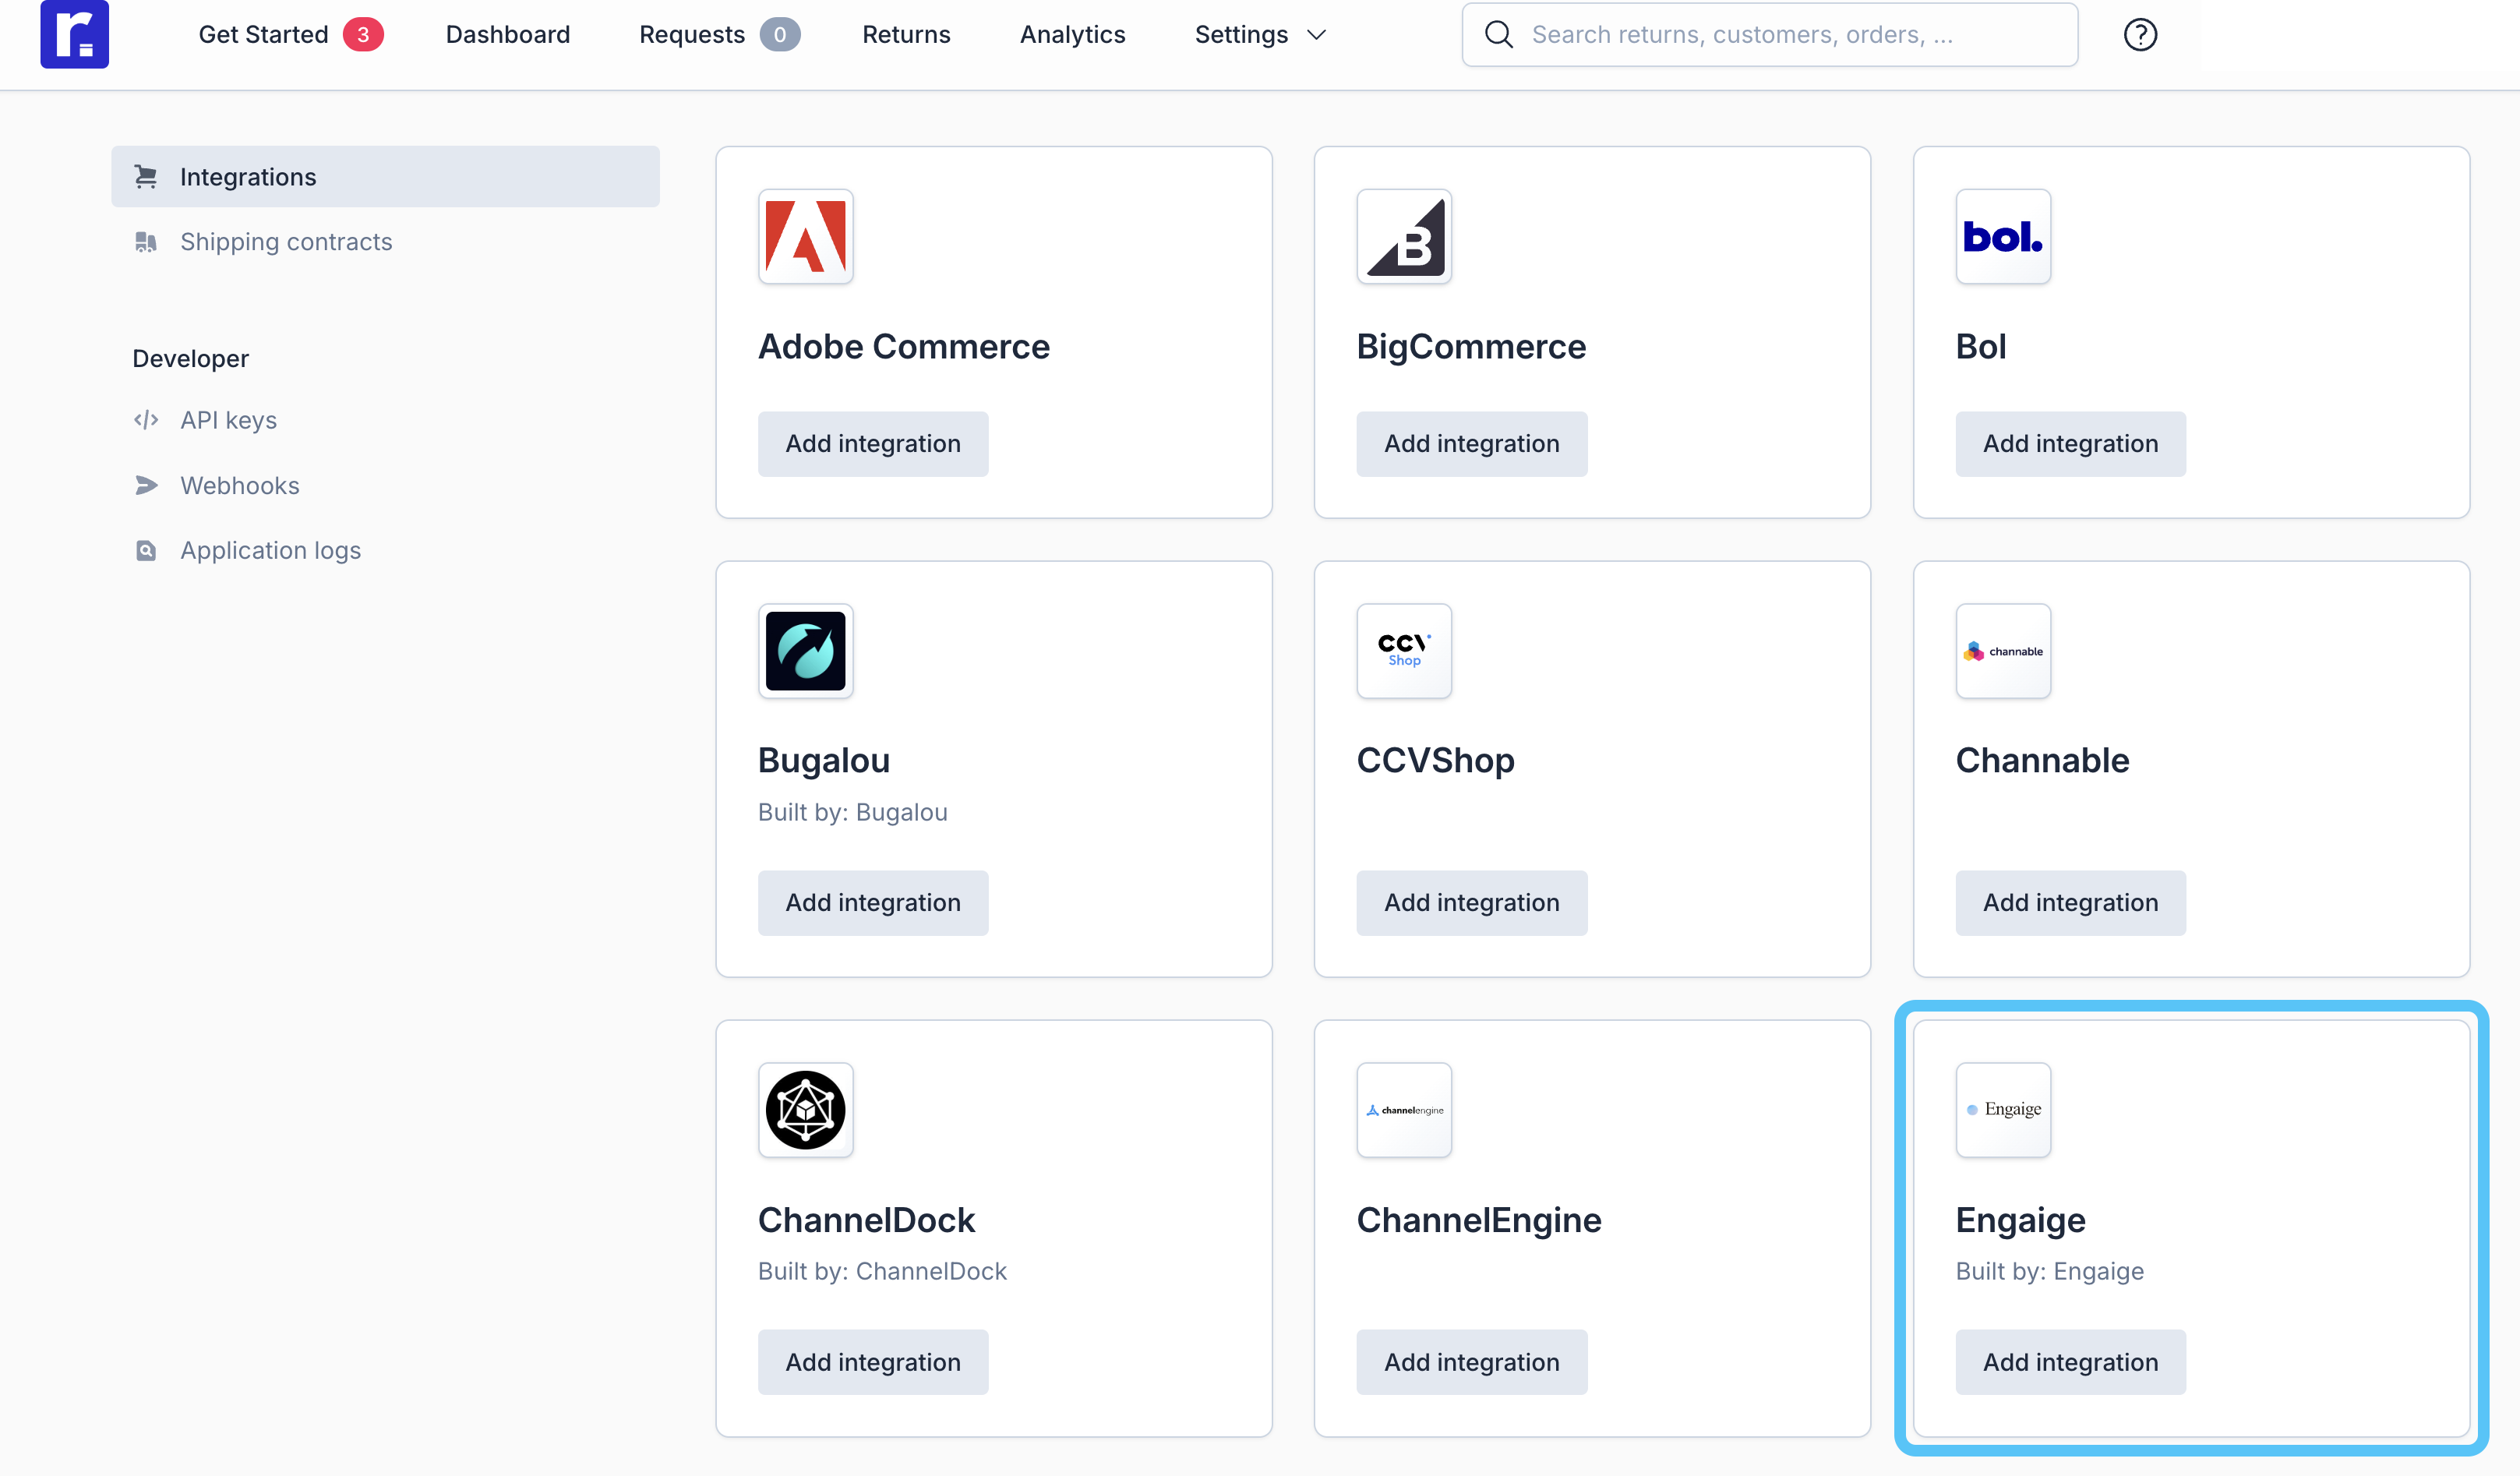Click the Application logs icon
This screenshot has width=2520, height=1476.
point(146,550)
